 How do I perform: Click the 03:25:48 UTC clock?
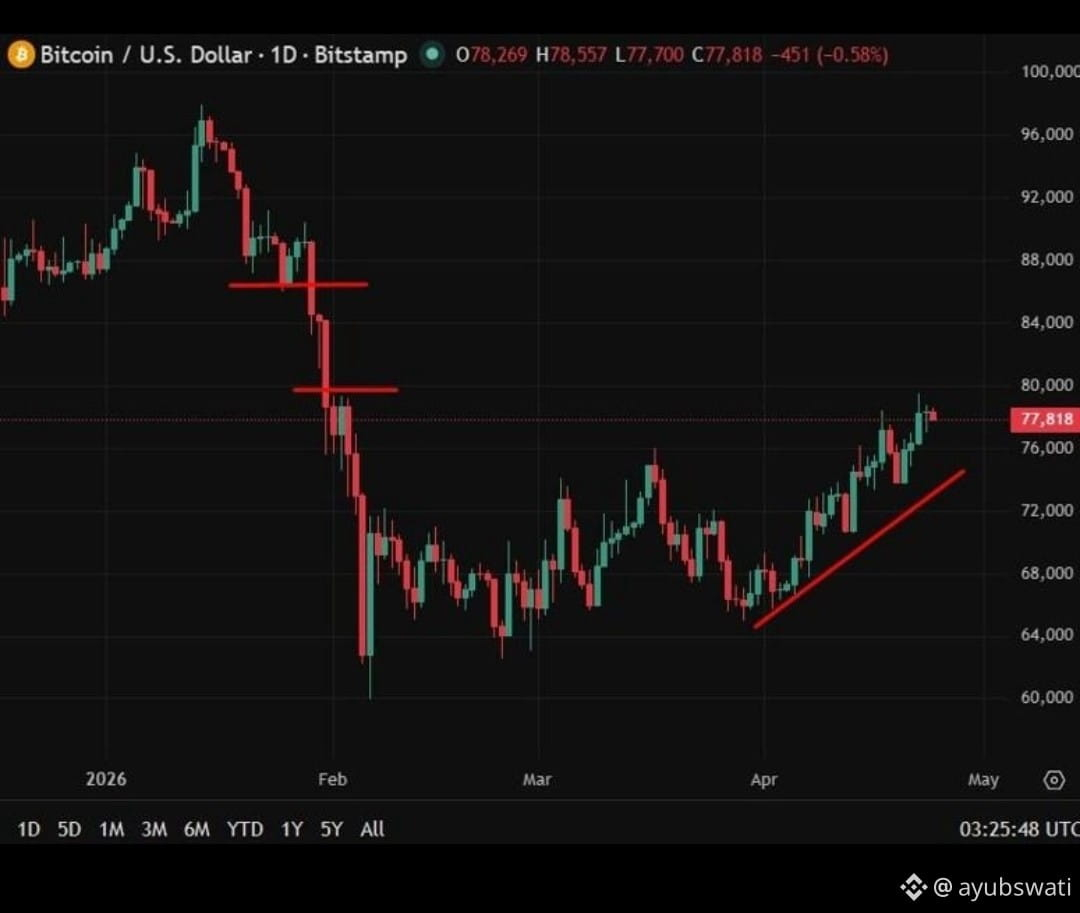click(1019, 829)
